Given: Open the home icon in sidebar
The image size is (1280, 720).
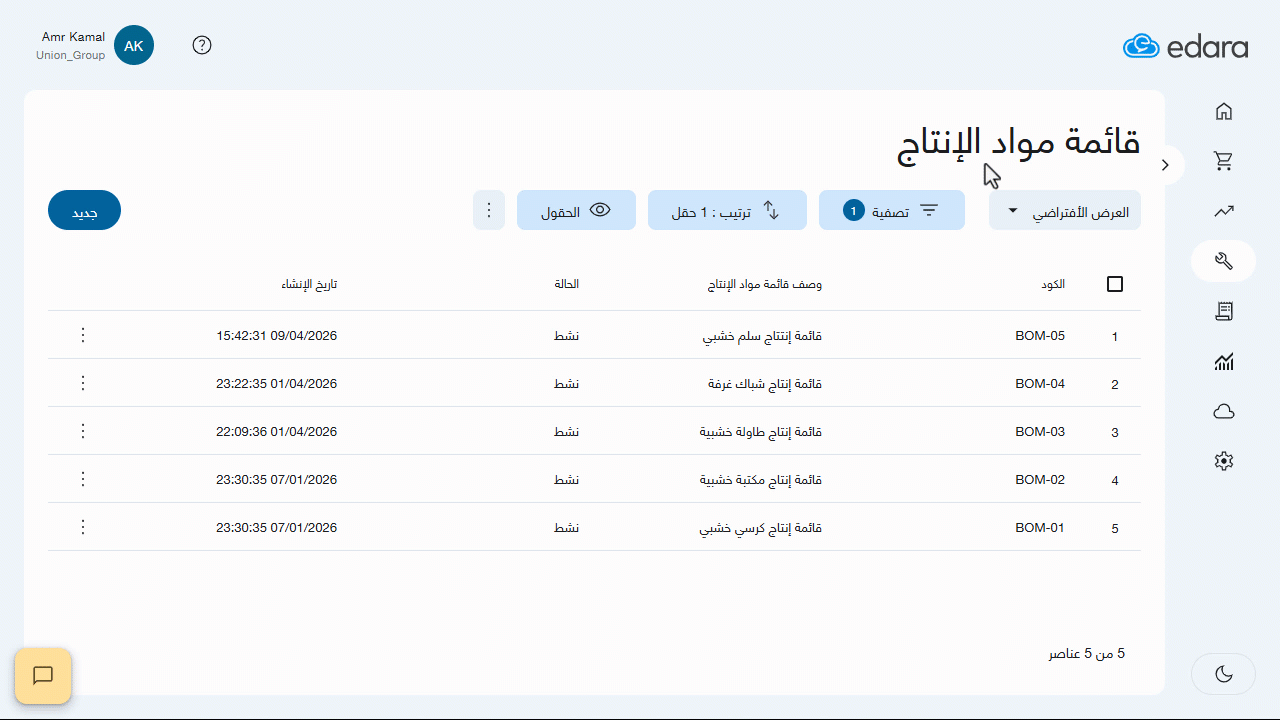Looking at the screenshot, I should [1223, 111].
